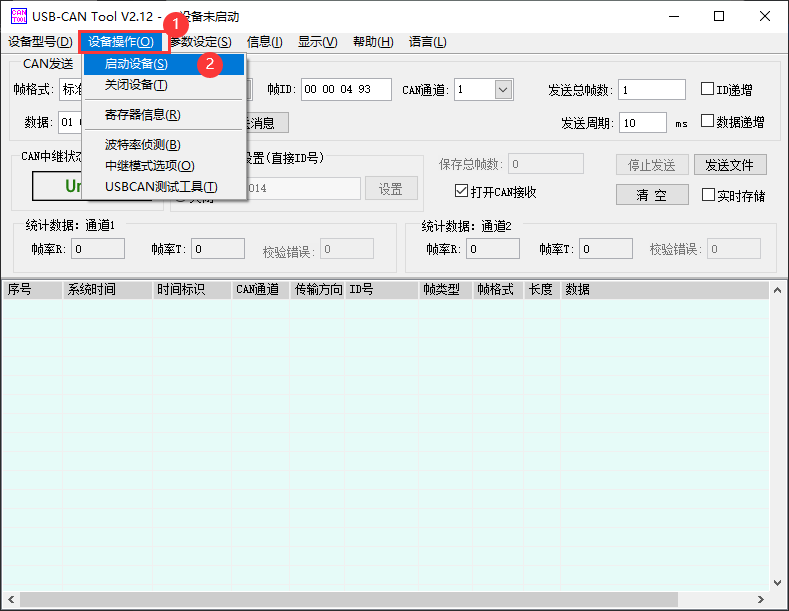The width and height of the screenshot is (789, 611).
Task: Click the 帧率R field for 通道1
Action: tap(98, 249)
